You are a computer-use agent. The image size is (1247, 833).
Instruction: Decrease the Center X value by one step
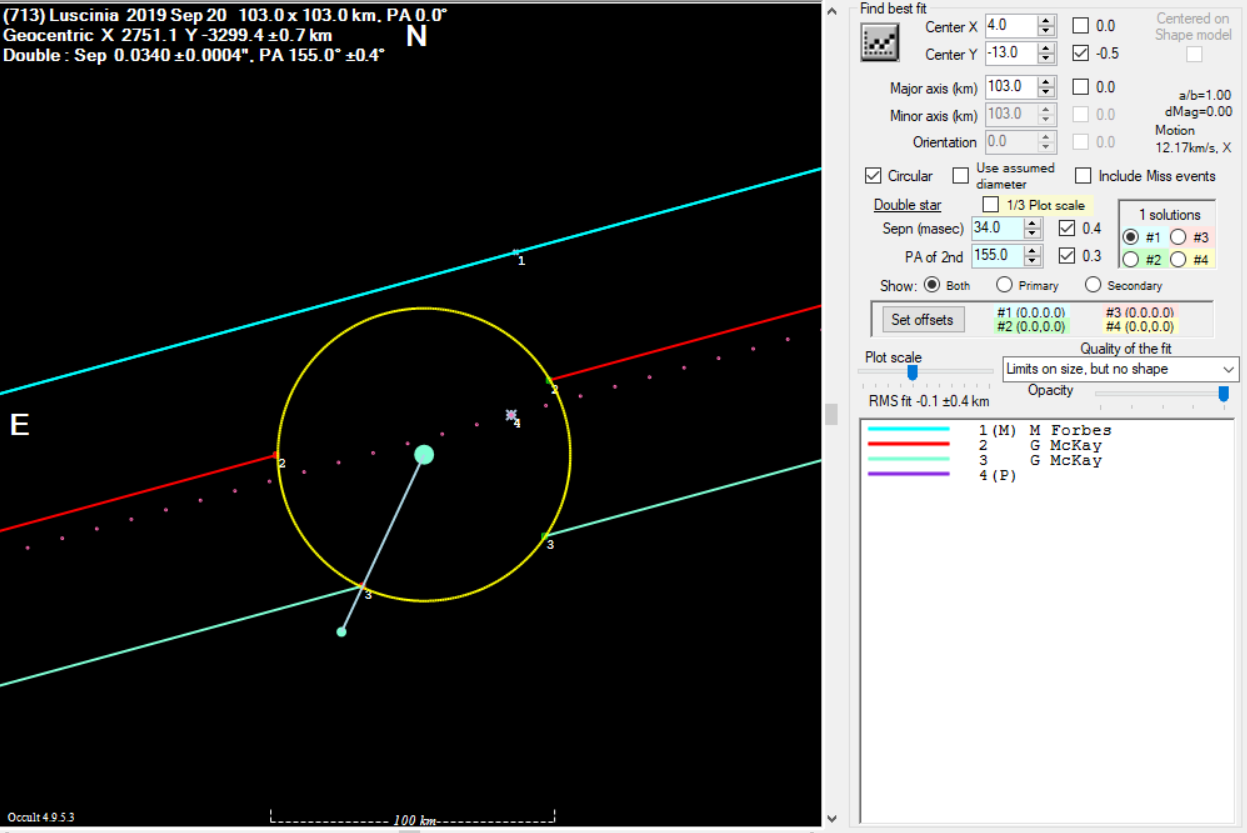1047,33
